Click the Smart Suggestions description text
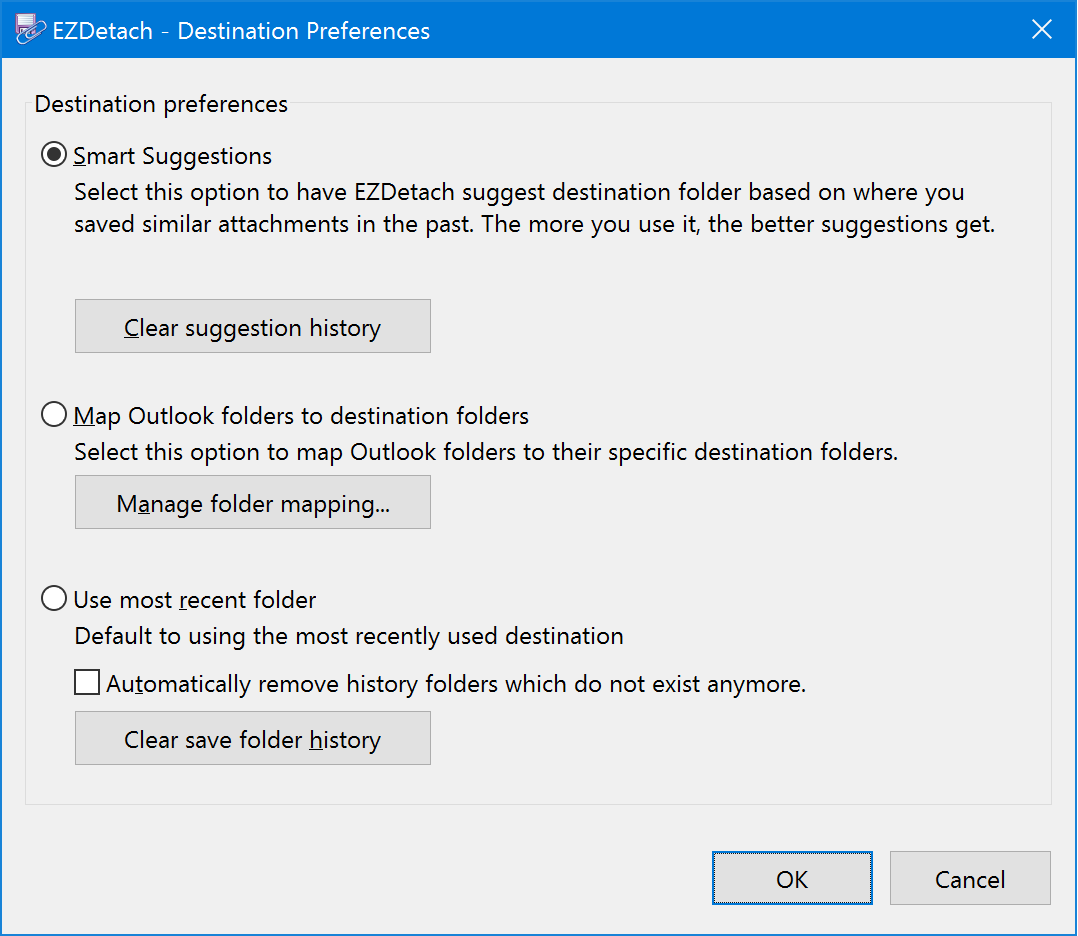This screenshot has height=936, width=1078. click(534, 208)
